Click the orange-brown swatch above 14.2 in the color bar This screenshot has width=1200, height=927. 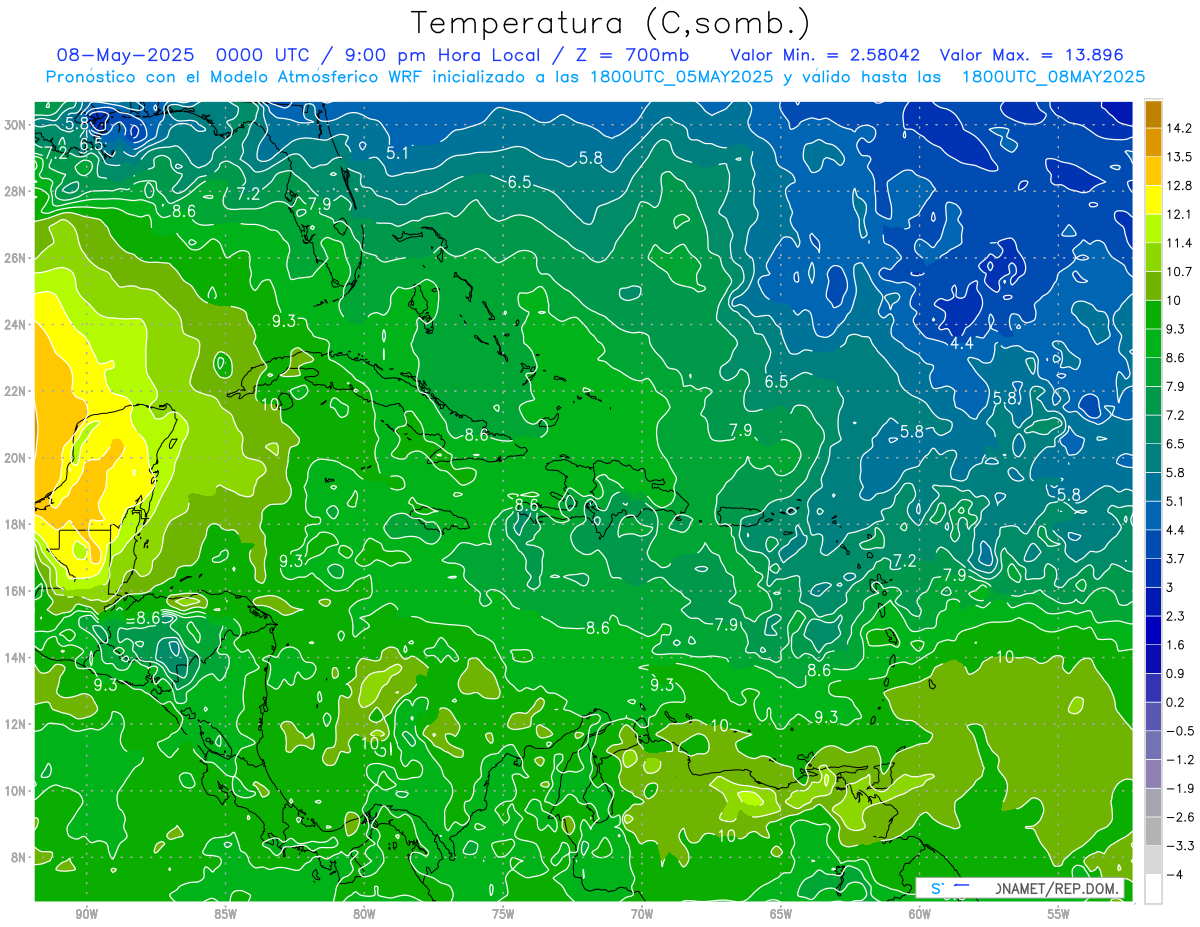click(x=1153, y=114)
